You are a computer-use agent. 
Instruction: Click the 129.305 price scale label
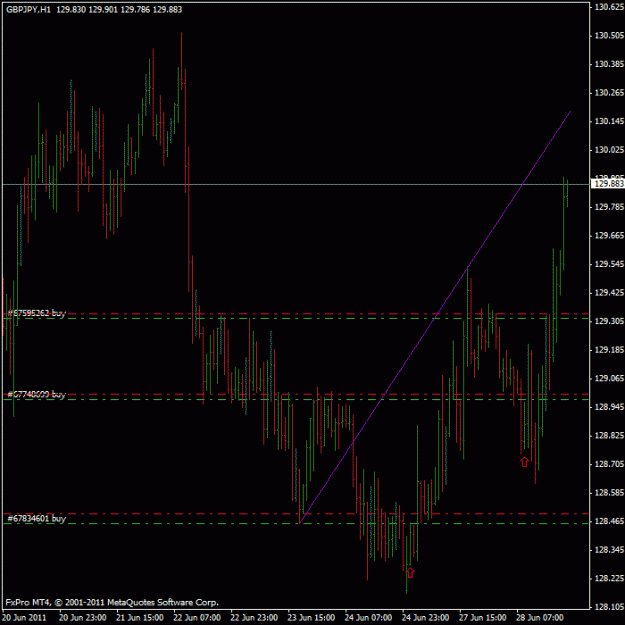tap(609, 321)
